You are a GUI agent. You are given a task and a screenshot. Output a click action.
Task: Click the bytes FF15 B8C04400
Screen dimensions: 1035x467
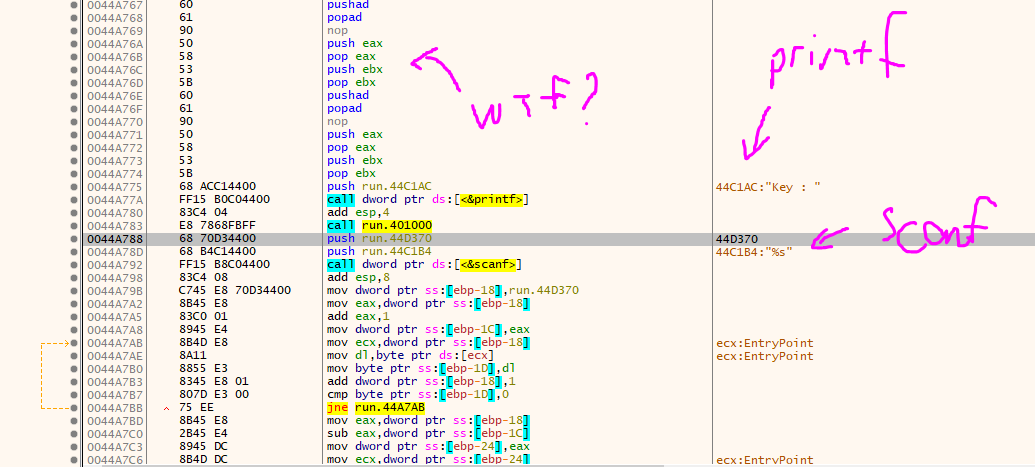pyautogui.click(x=224, y=264)
